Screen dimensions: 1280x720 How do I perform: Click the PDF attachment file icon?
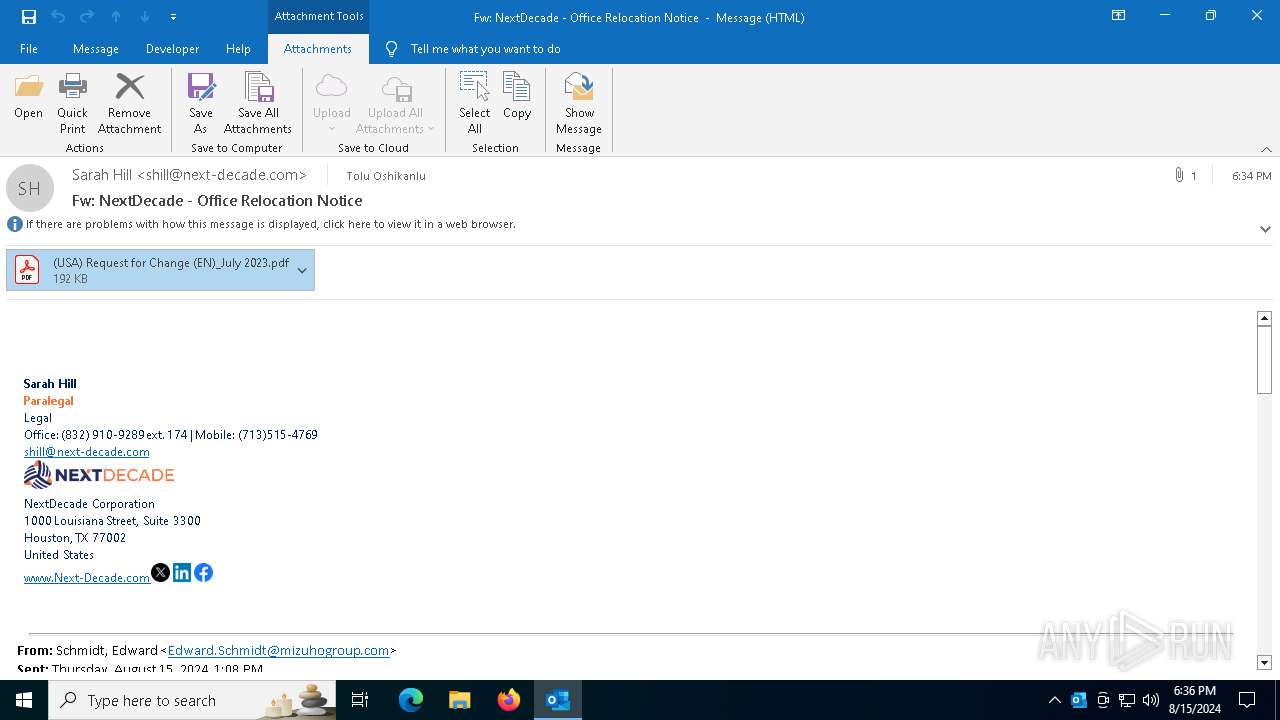27,270
